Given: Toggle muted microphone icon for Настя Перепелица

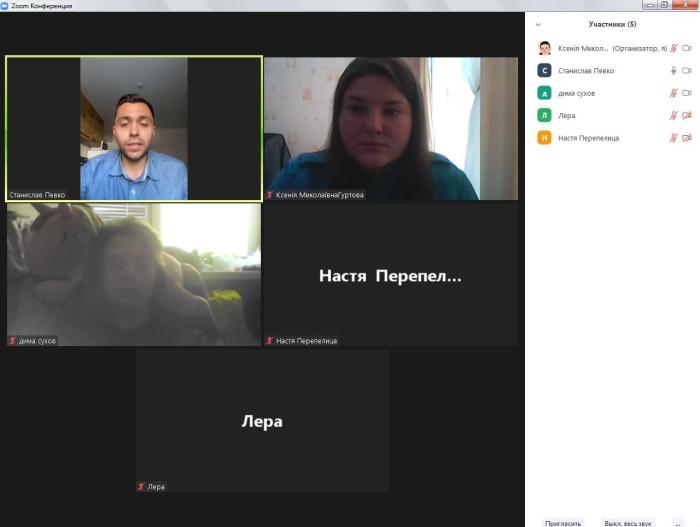Looking at the screenshot, I should [674, 138].
